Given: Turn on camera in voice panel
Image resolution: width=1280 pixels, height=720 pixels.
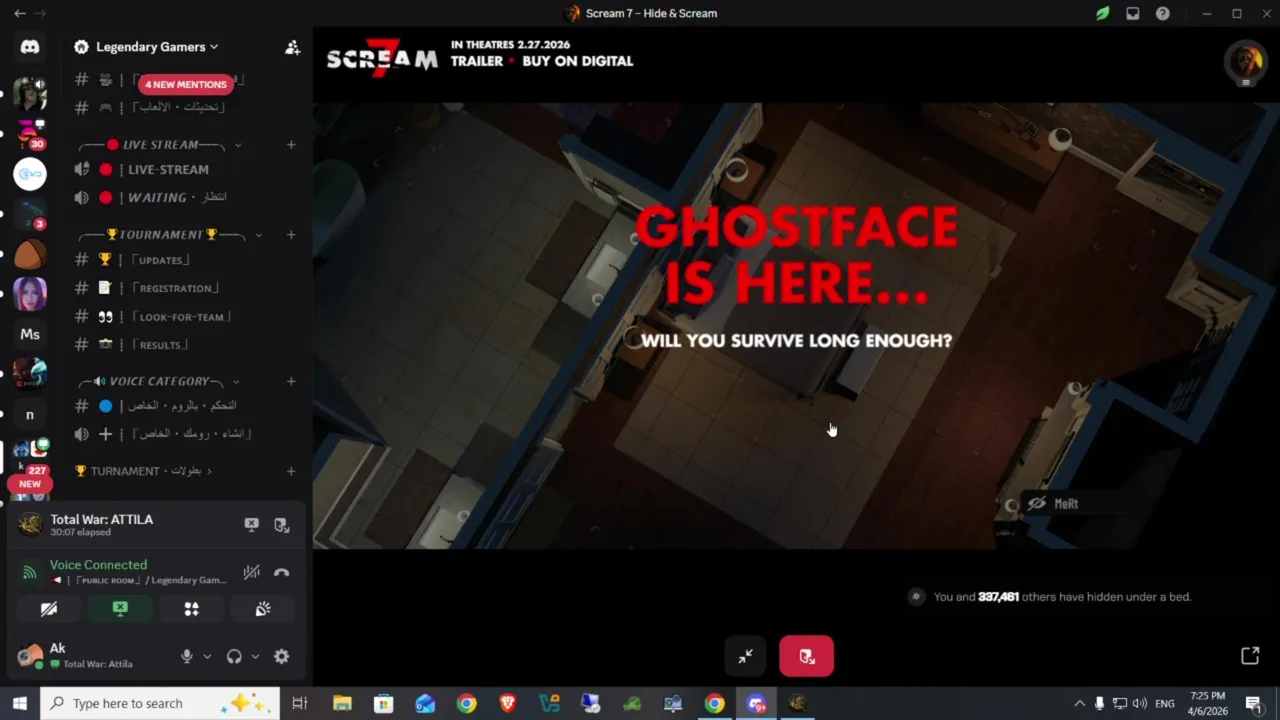Looking at the screenshot, I should pyautogui.click(x=49, y=609).
